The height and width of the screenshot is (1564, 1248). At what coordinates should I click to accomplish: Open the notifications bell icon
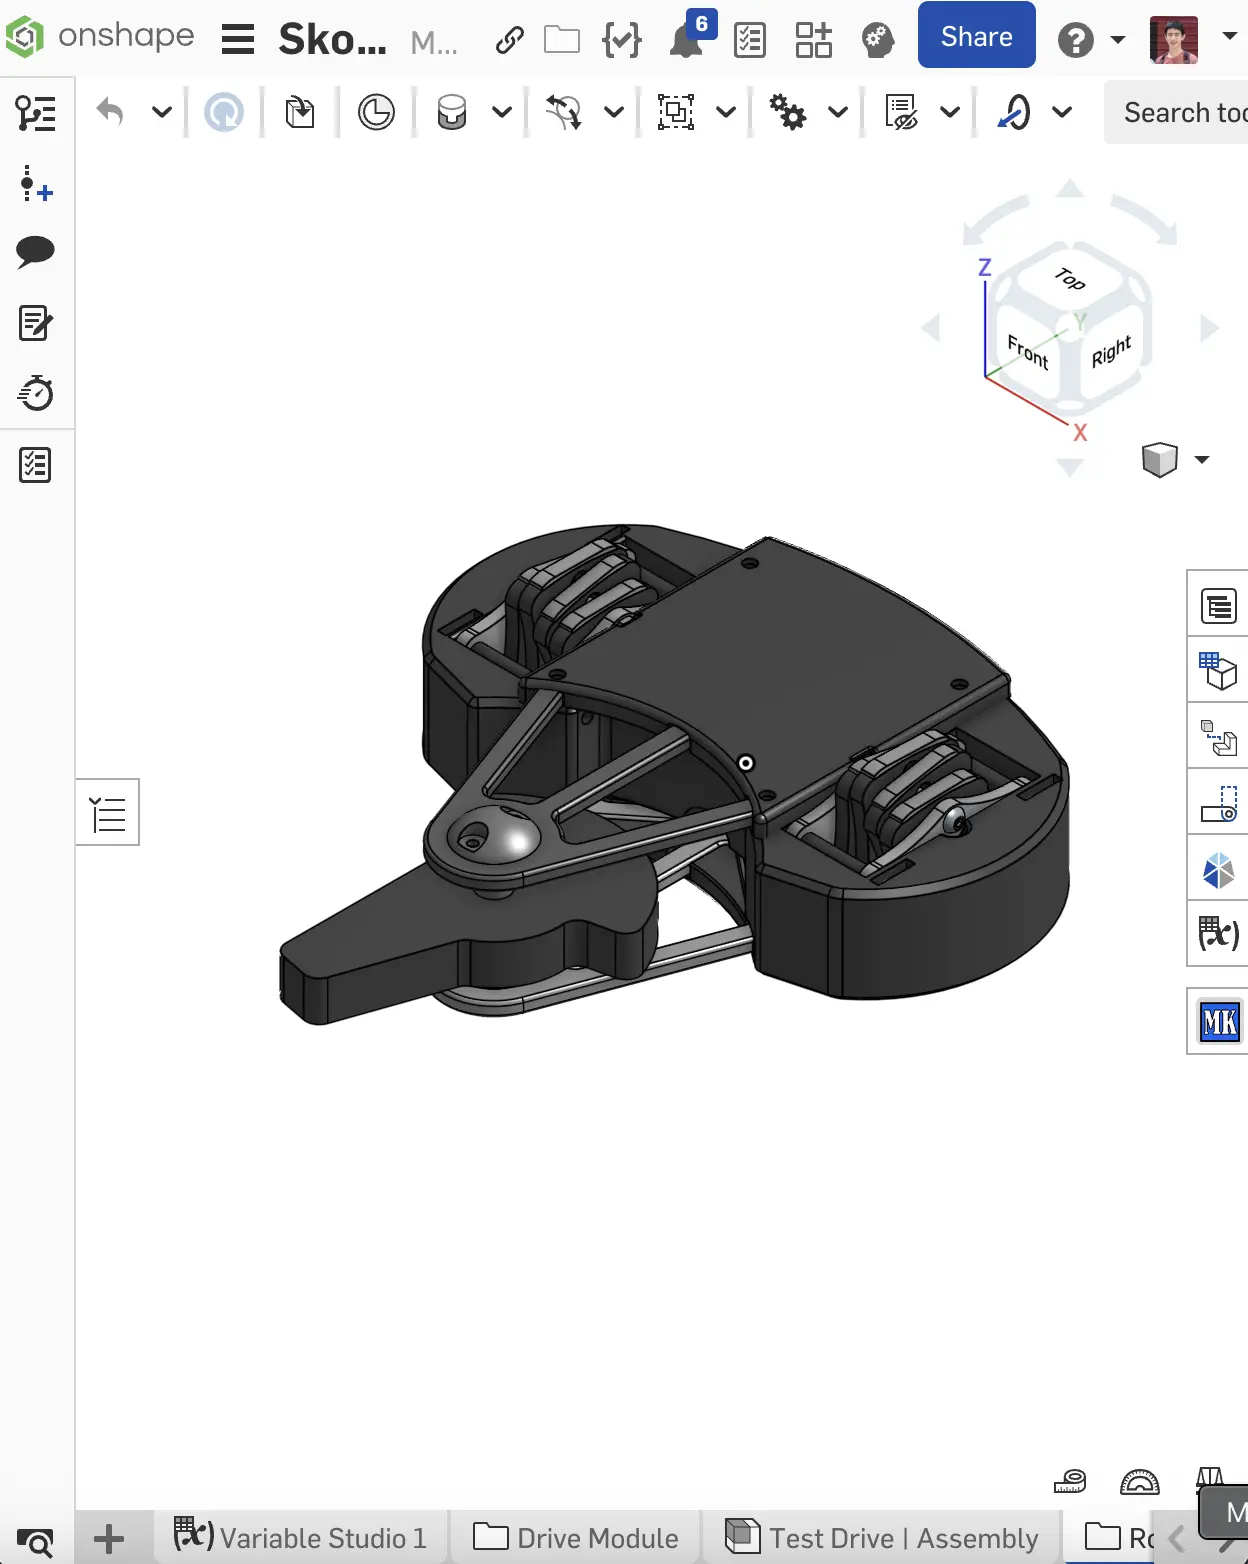point(686,40)
